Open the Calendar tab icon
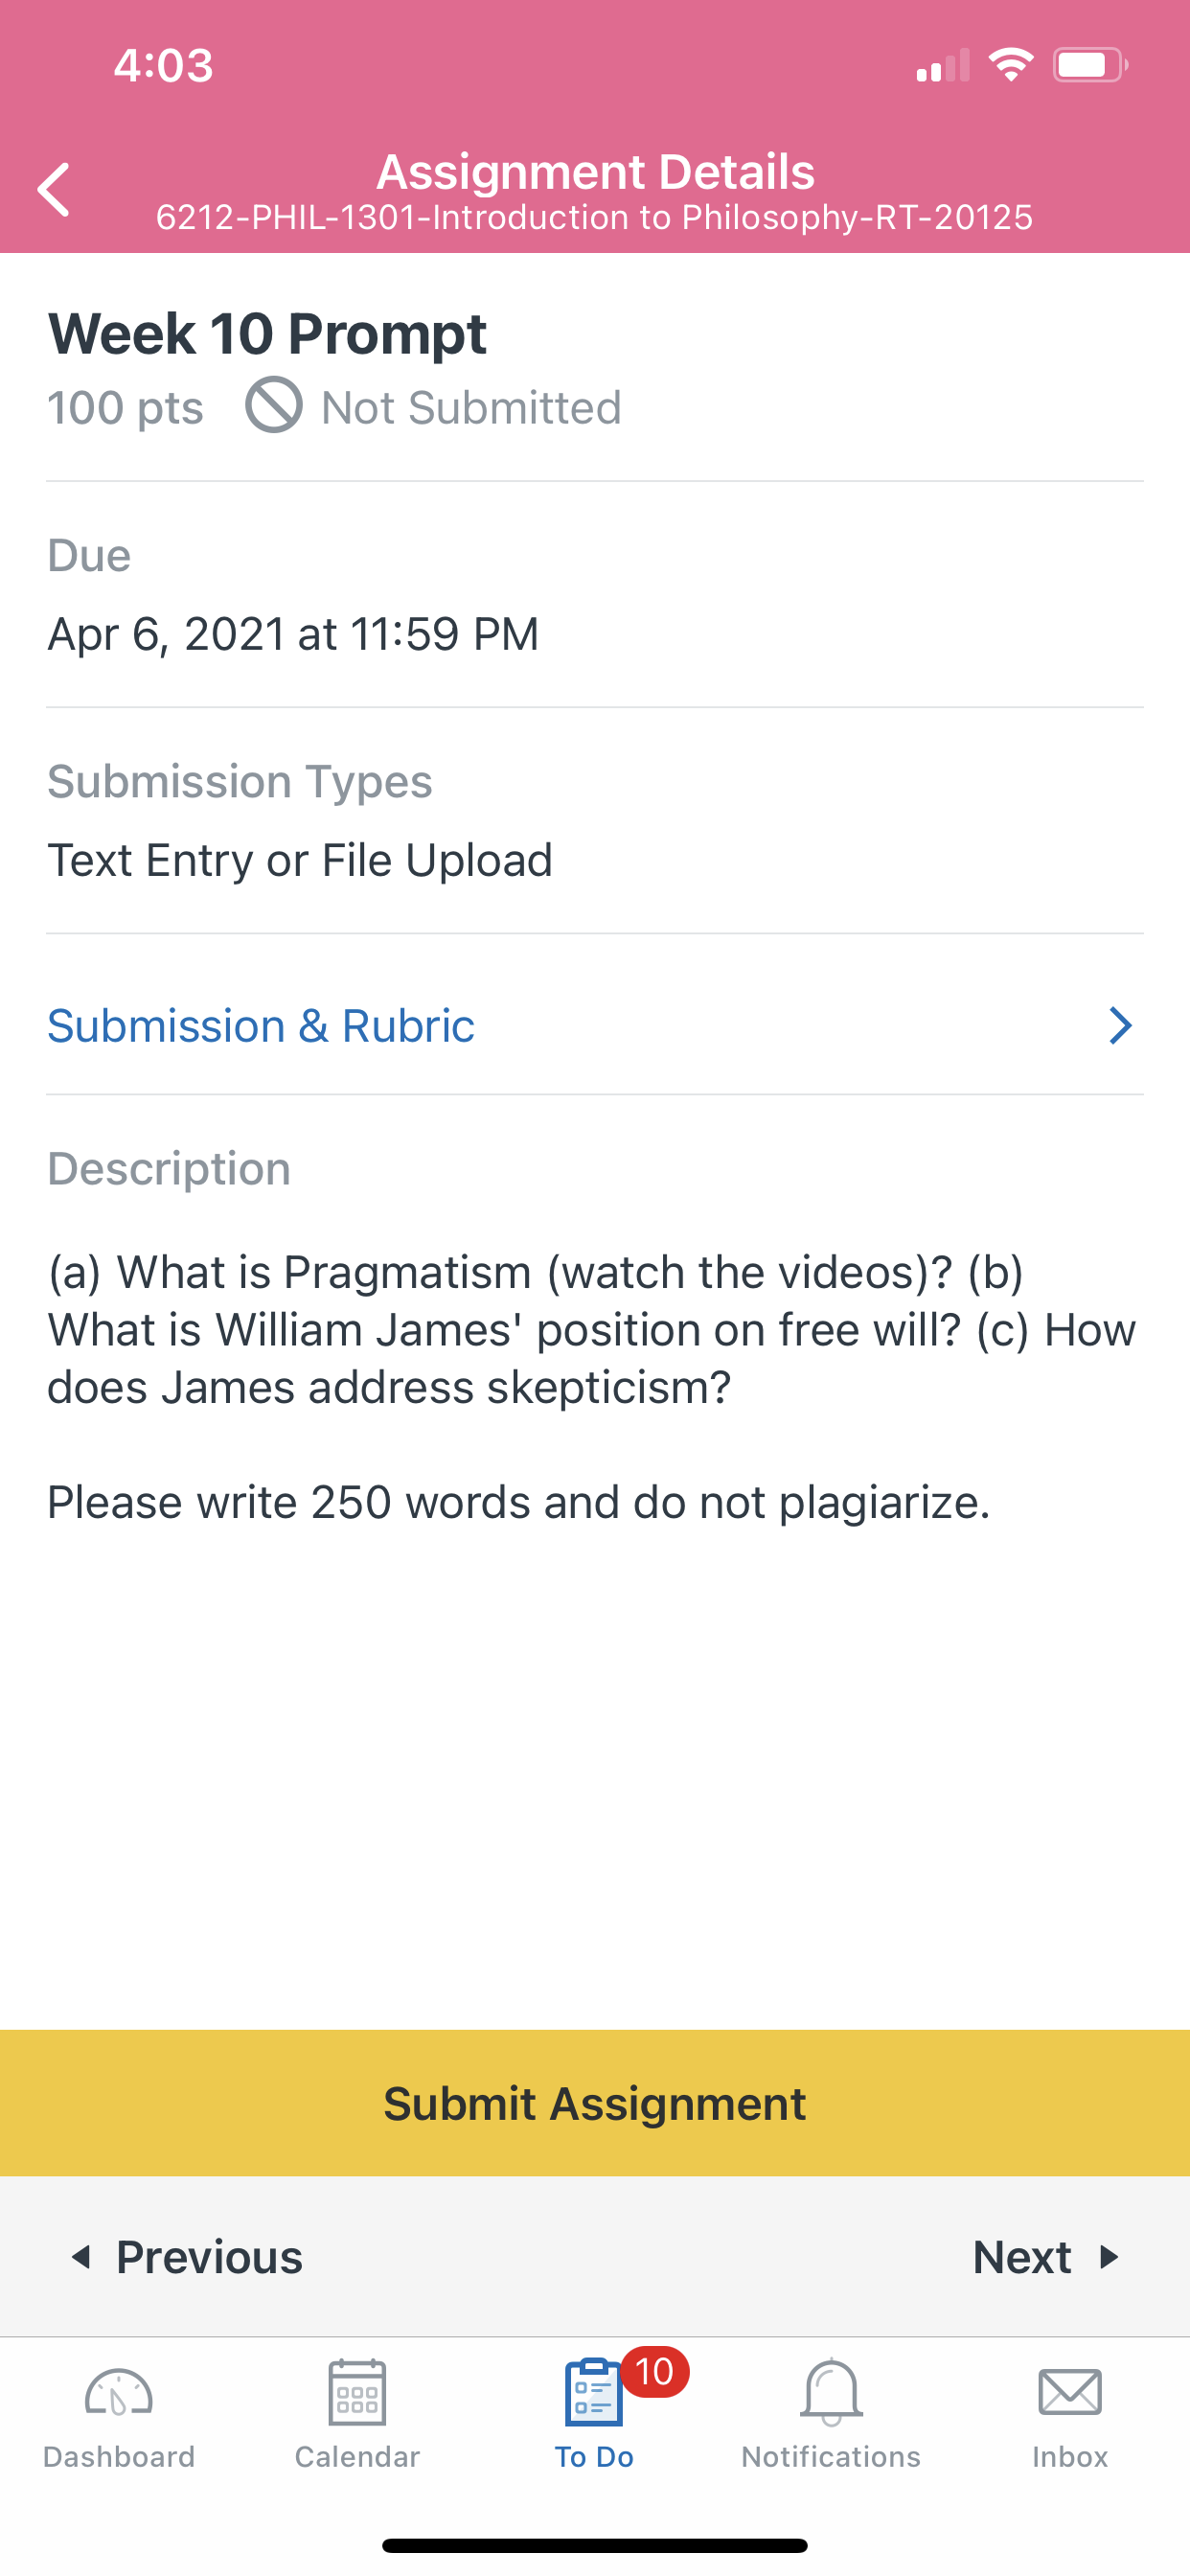 coord(357,2392)
